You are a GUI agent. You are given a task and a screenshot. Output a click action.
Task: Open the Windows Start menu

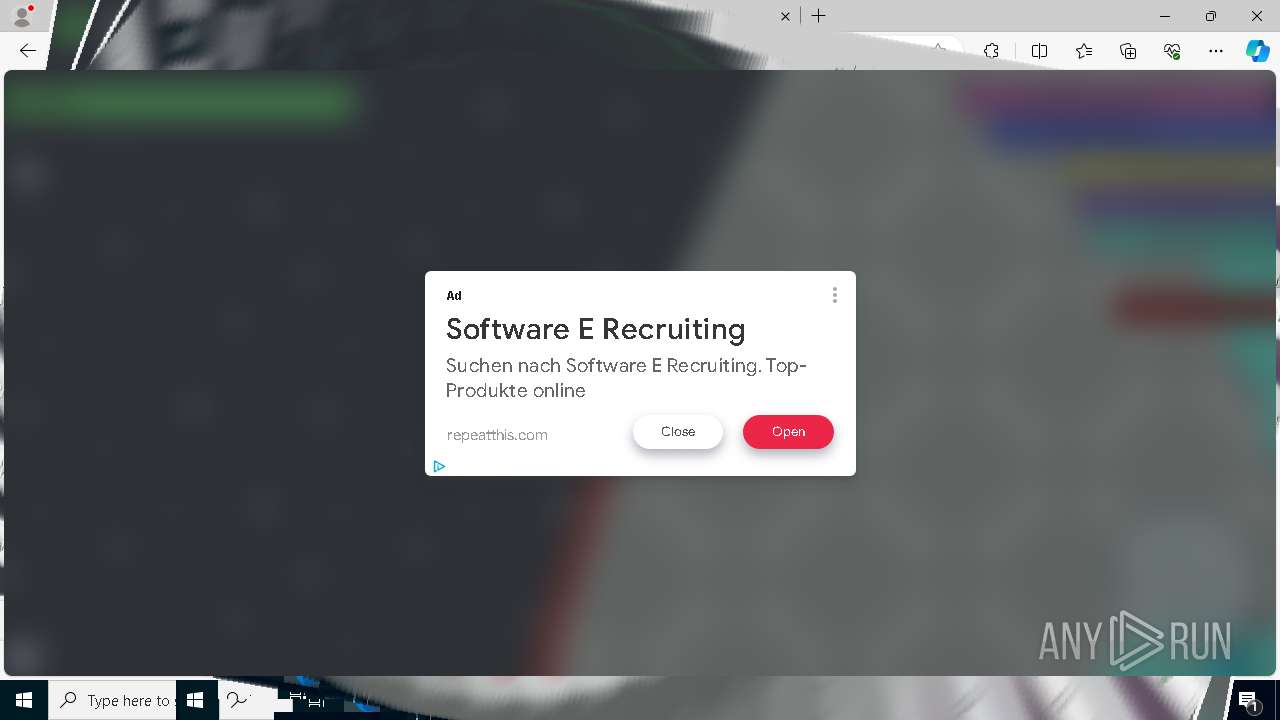click(x=24, y=700)
